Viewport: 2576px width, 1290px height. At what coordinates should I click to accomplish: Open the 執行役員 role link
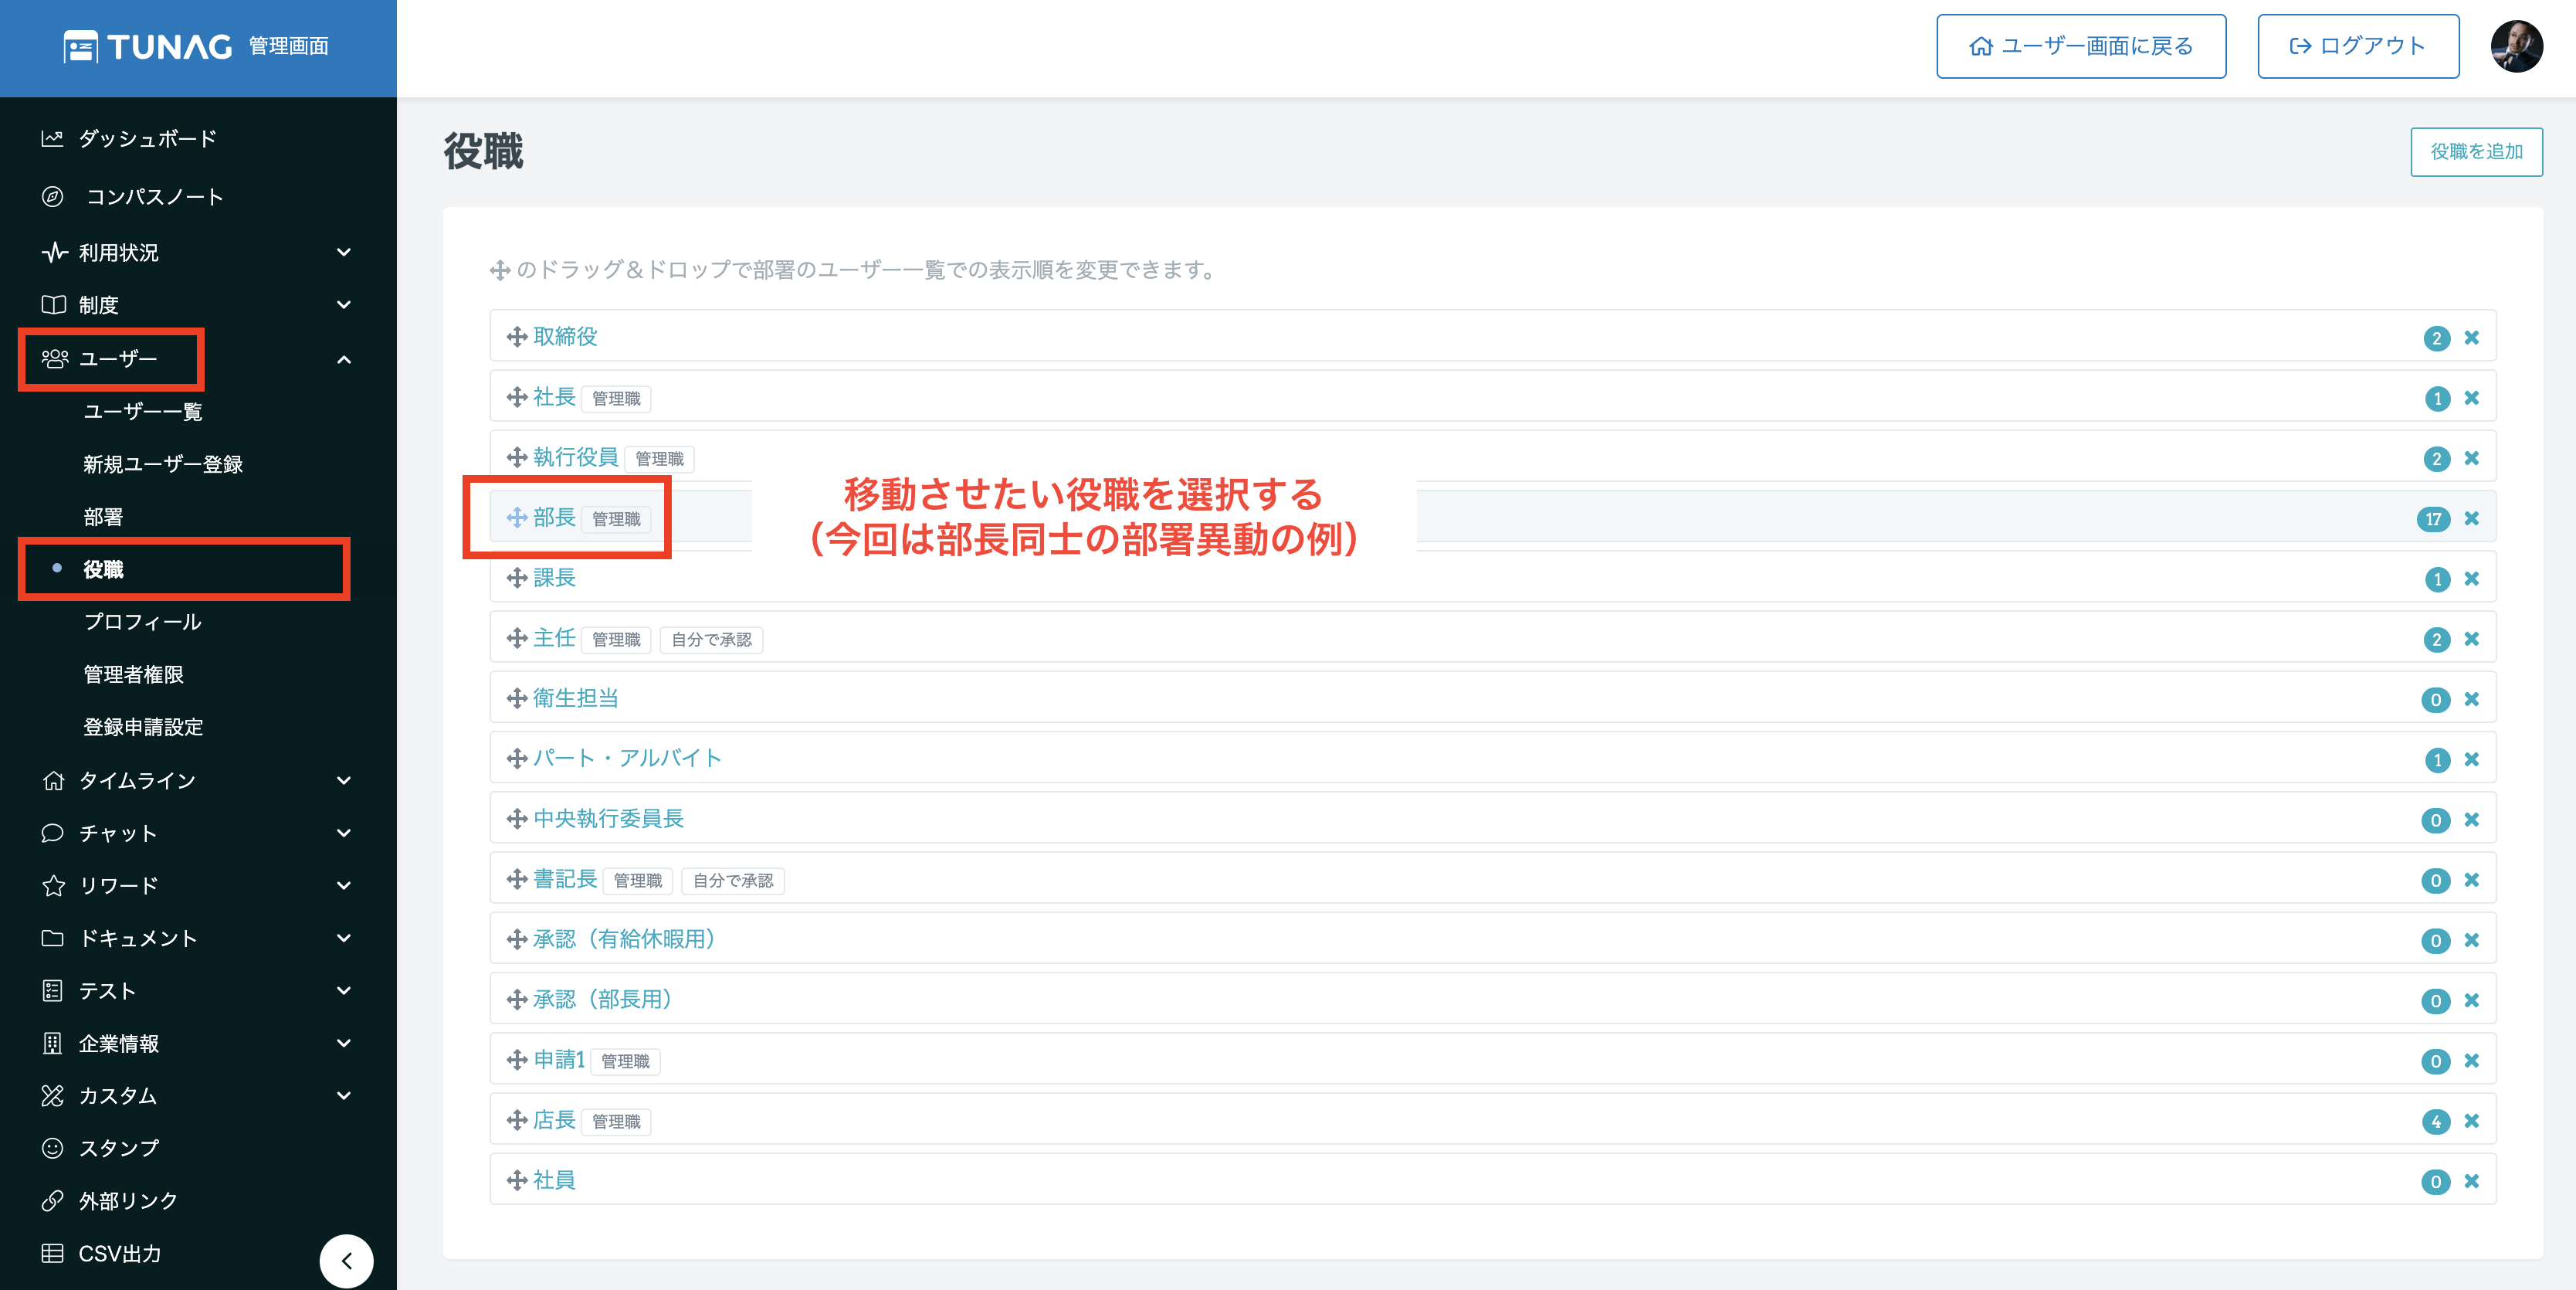pyautogui.click(x=575, y=457)
